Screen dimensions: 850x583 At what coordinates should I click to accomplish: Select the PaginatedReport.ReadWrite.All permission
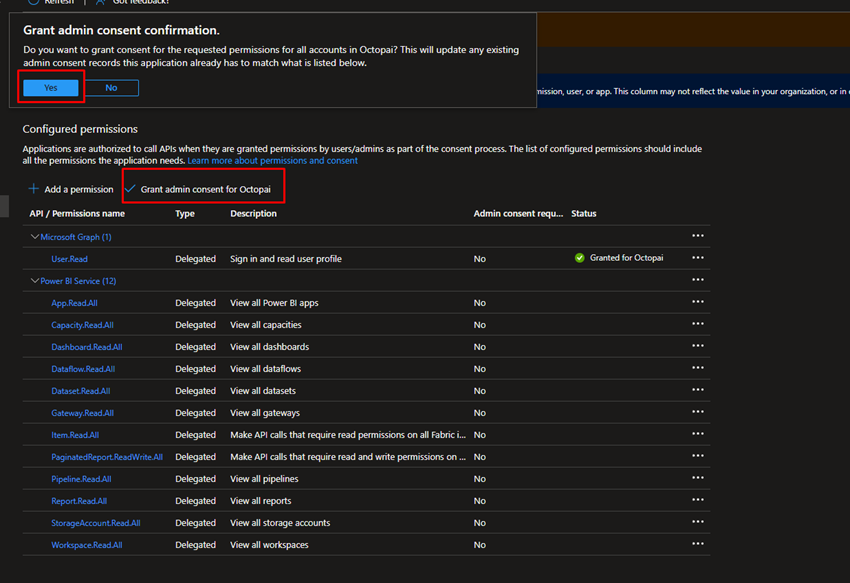(107, 457)
